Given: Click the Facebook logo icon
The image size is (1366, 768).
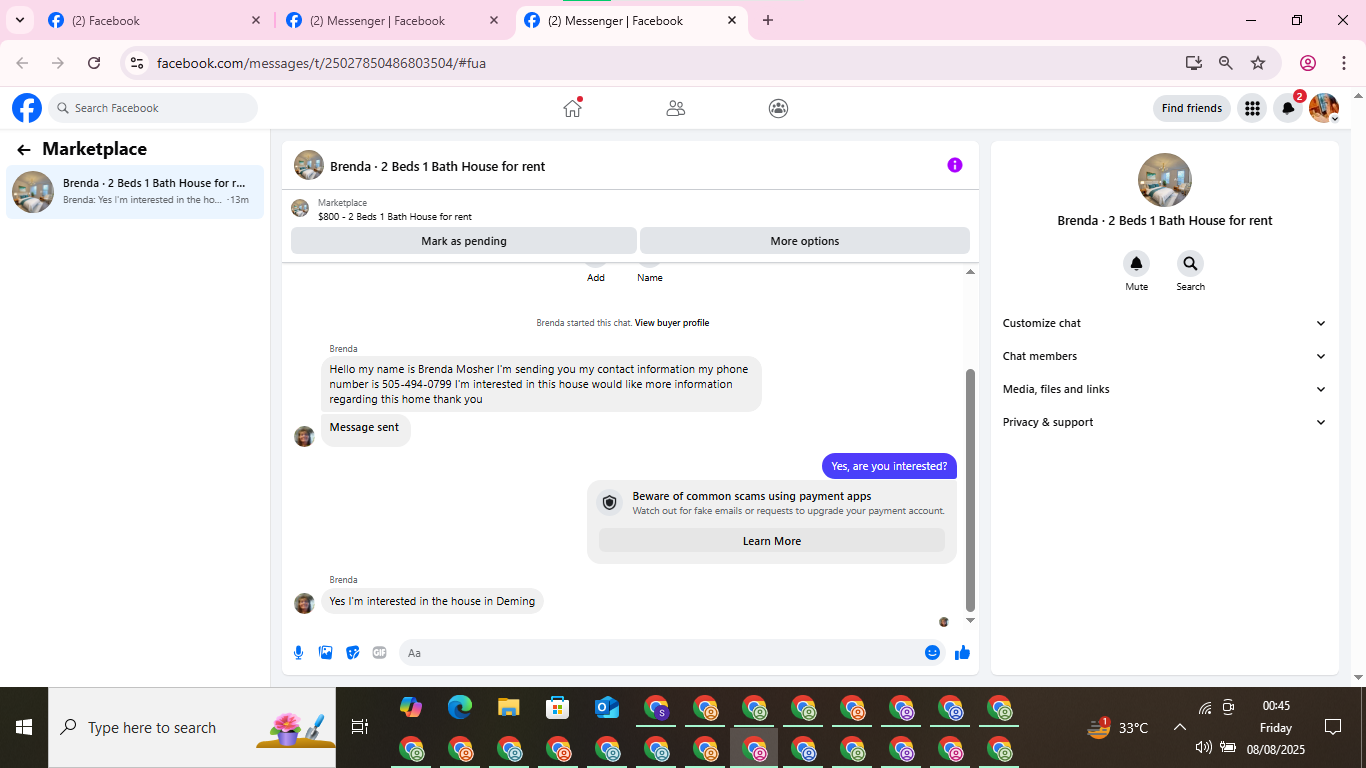Looking at the screenshot, I should (27, 108).
